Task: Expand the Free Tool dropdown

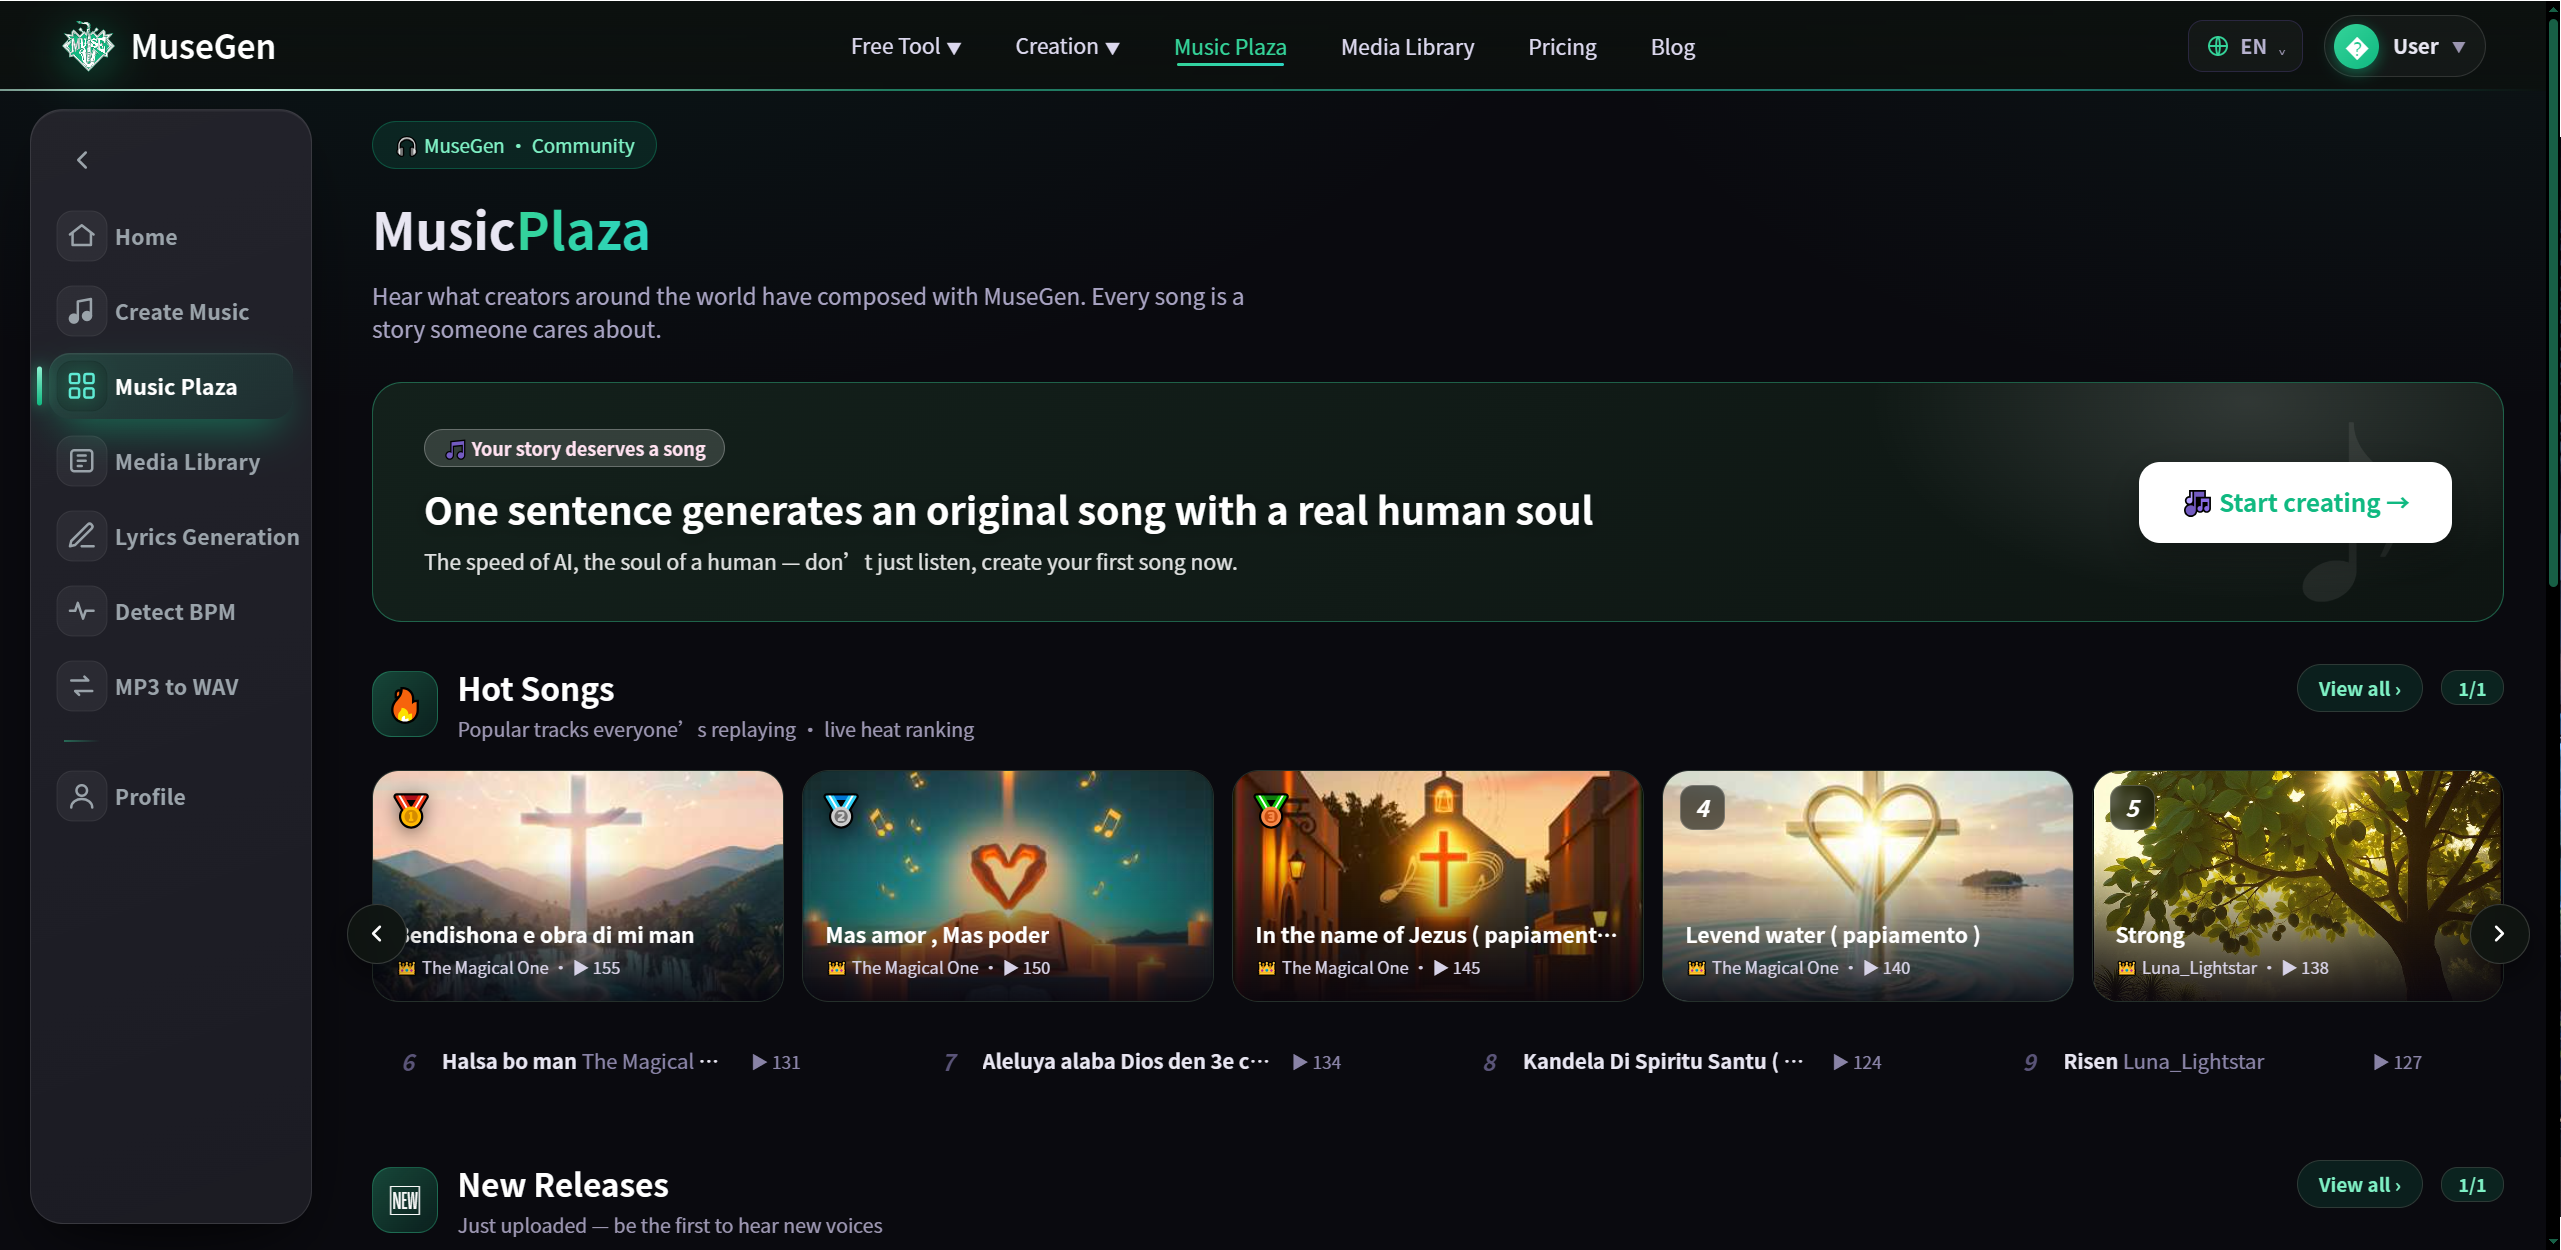Action: click(906, 47)
